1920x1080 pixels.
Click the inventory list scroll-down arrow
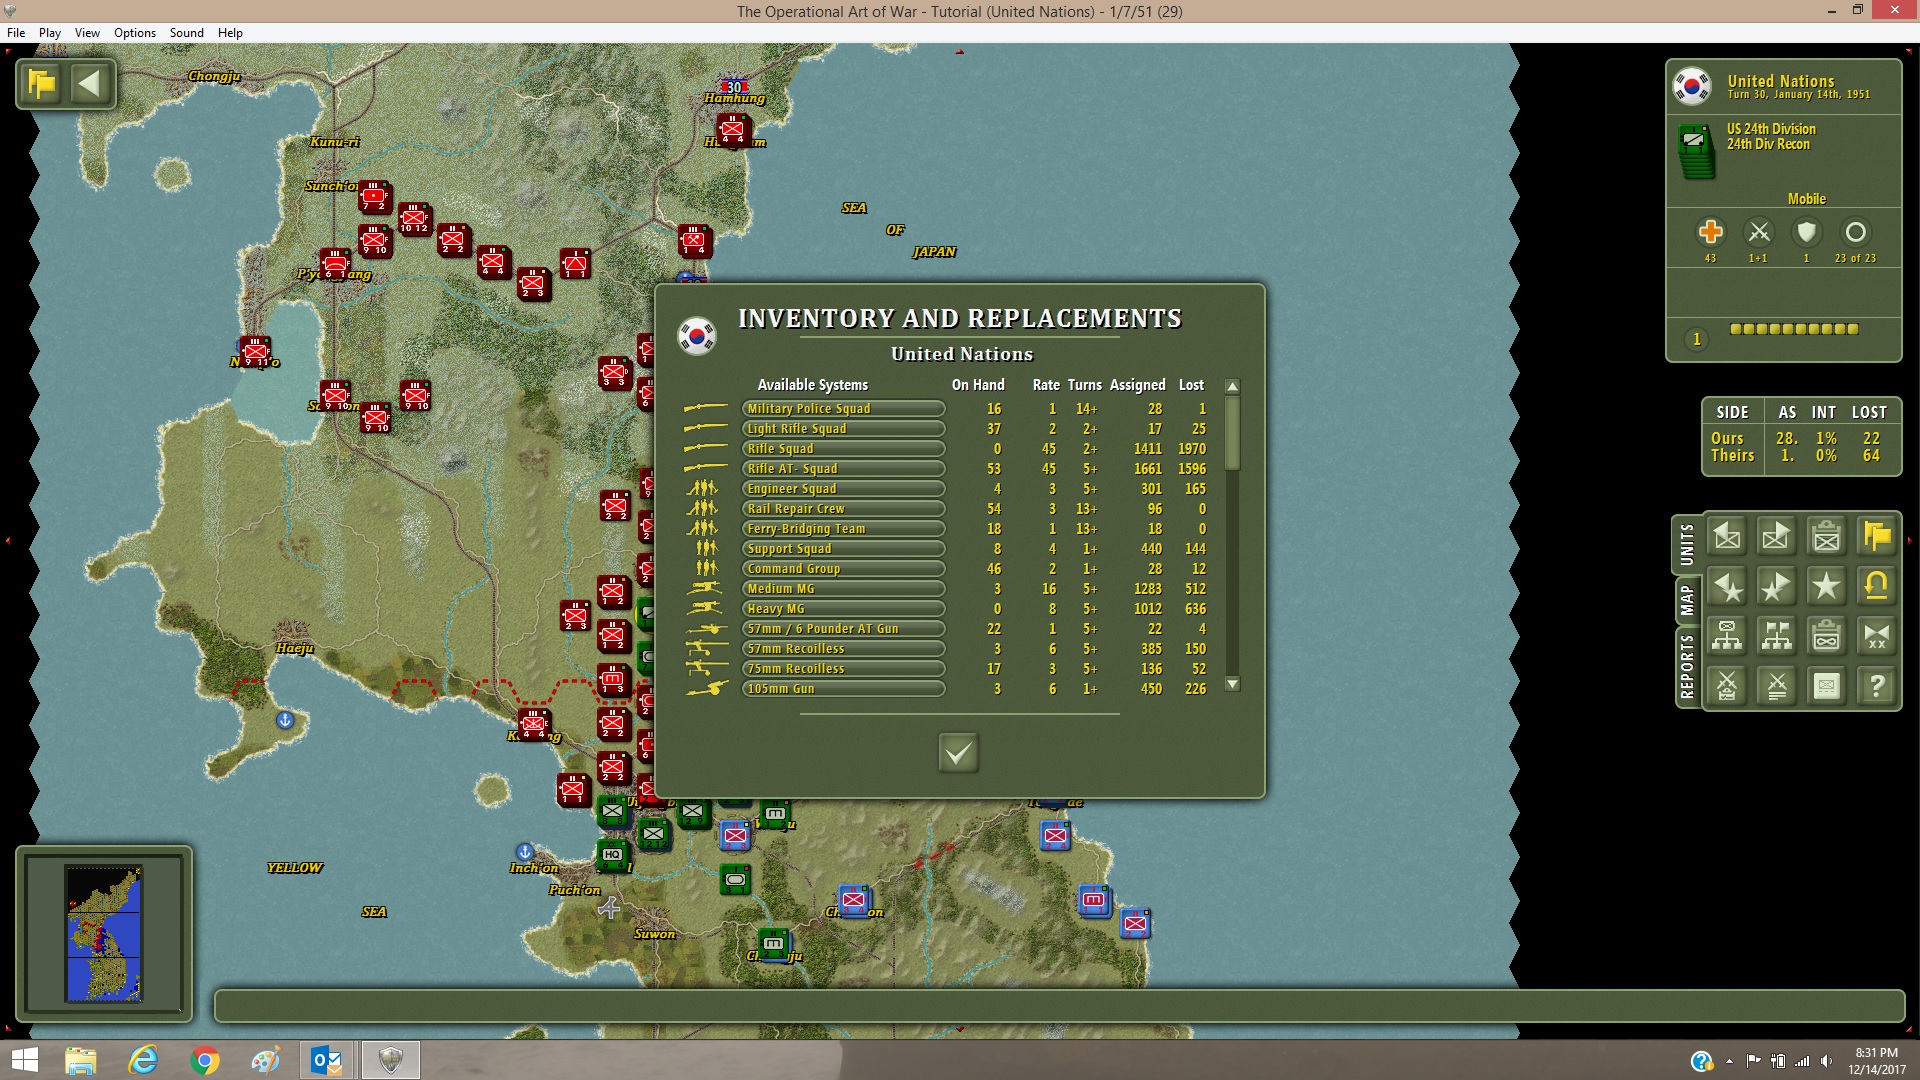[x=1232, y=684]
